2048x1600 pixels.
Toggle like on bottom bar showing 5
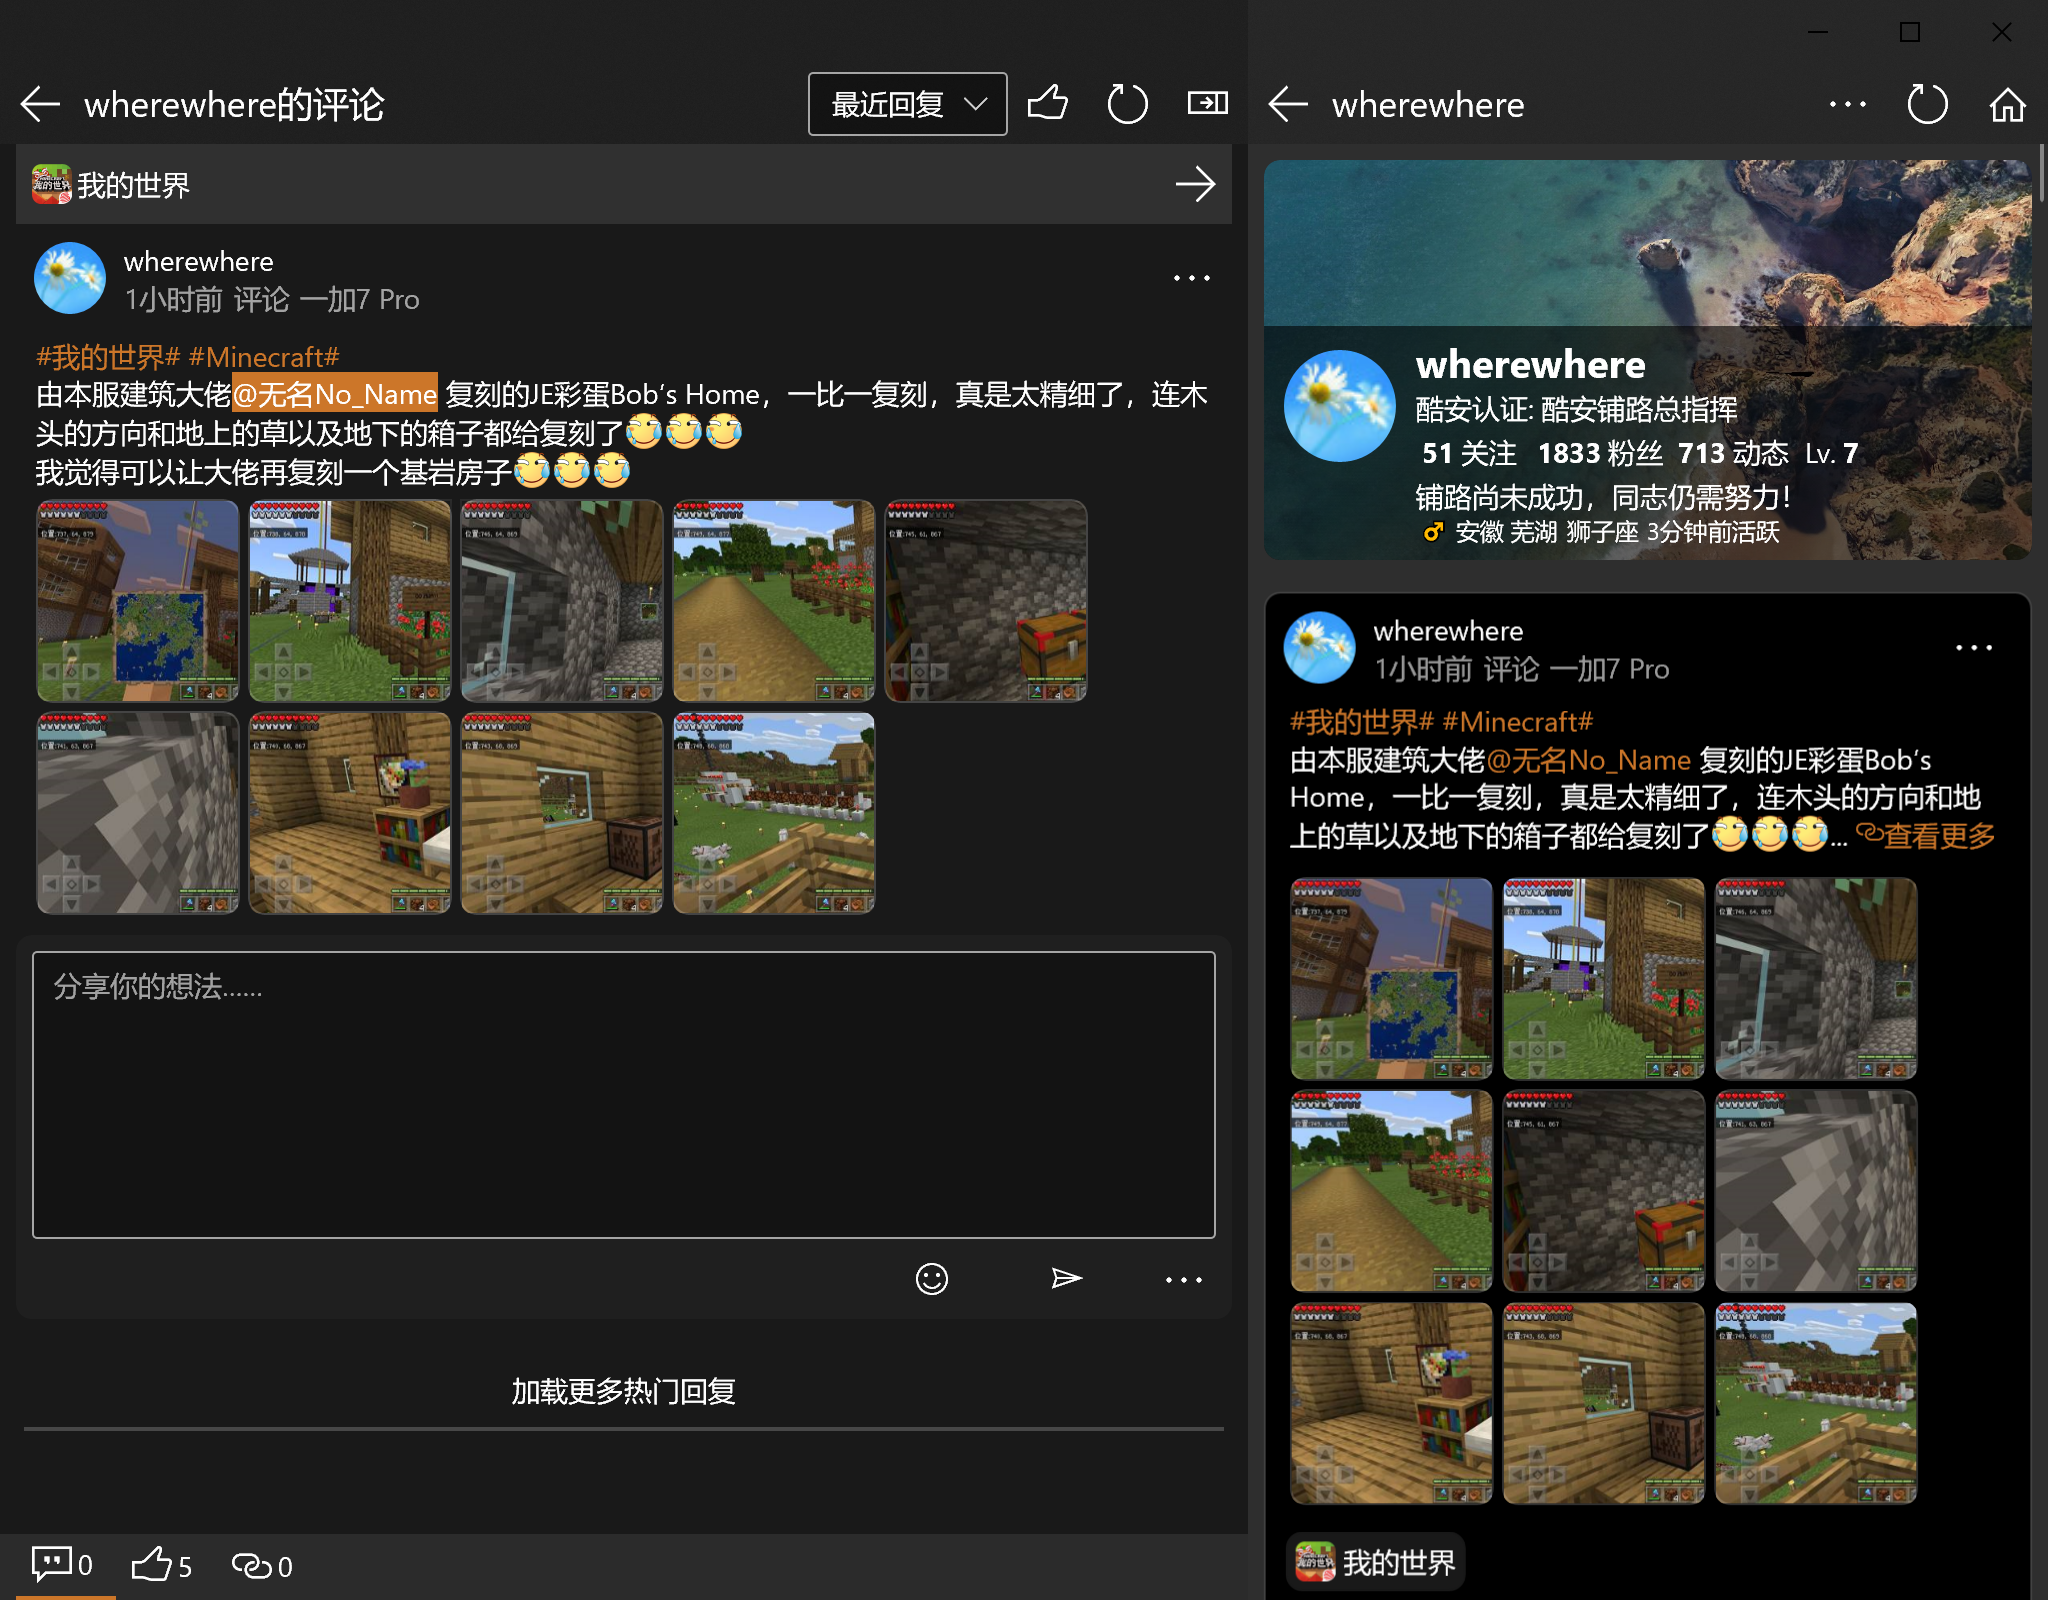[161, 1565]
